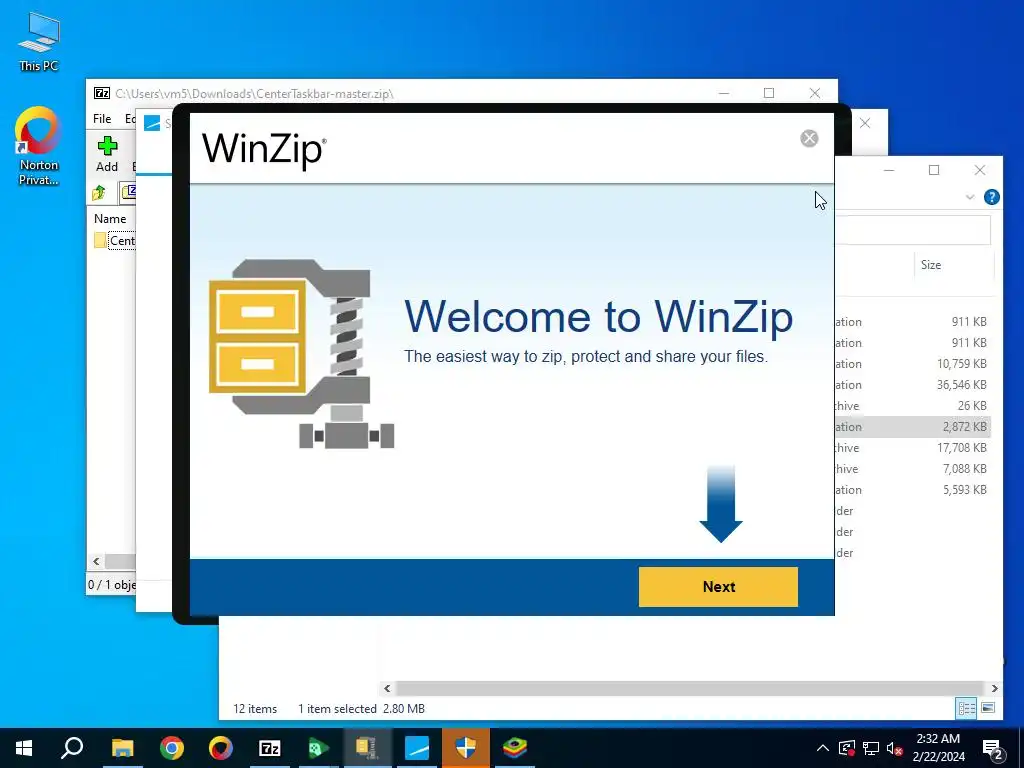Click Explorer horizontal scrollbar left arrow

pos(387,688)
